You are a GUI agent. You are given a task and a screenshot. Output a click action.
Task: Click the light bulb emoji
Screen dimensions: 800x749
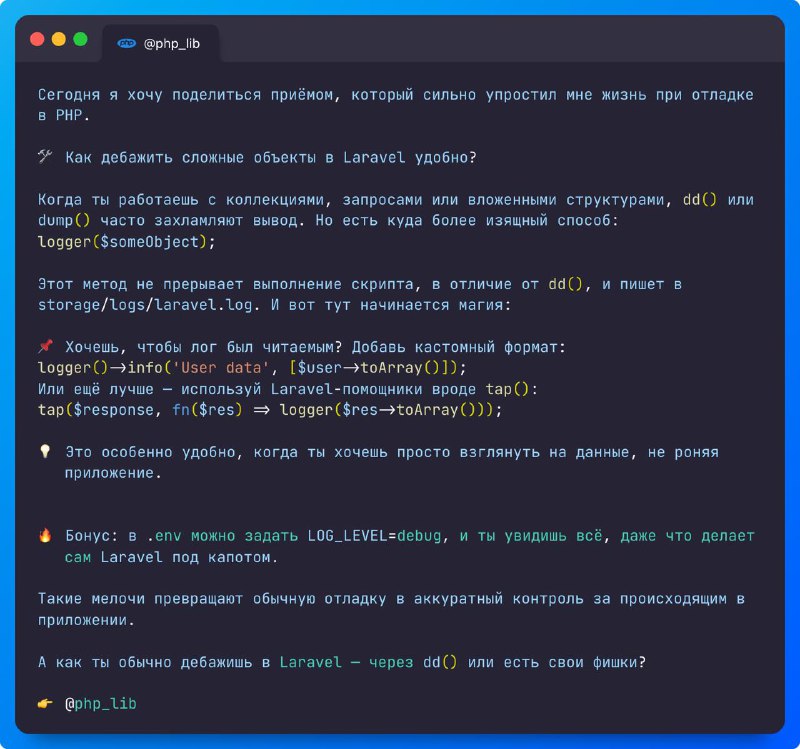[45, 452]
